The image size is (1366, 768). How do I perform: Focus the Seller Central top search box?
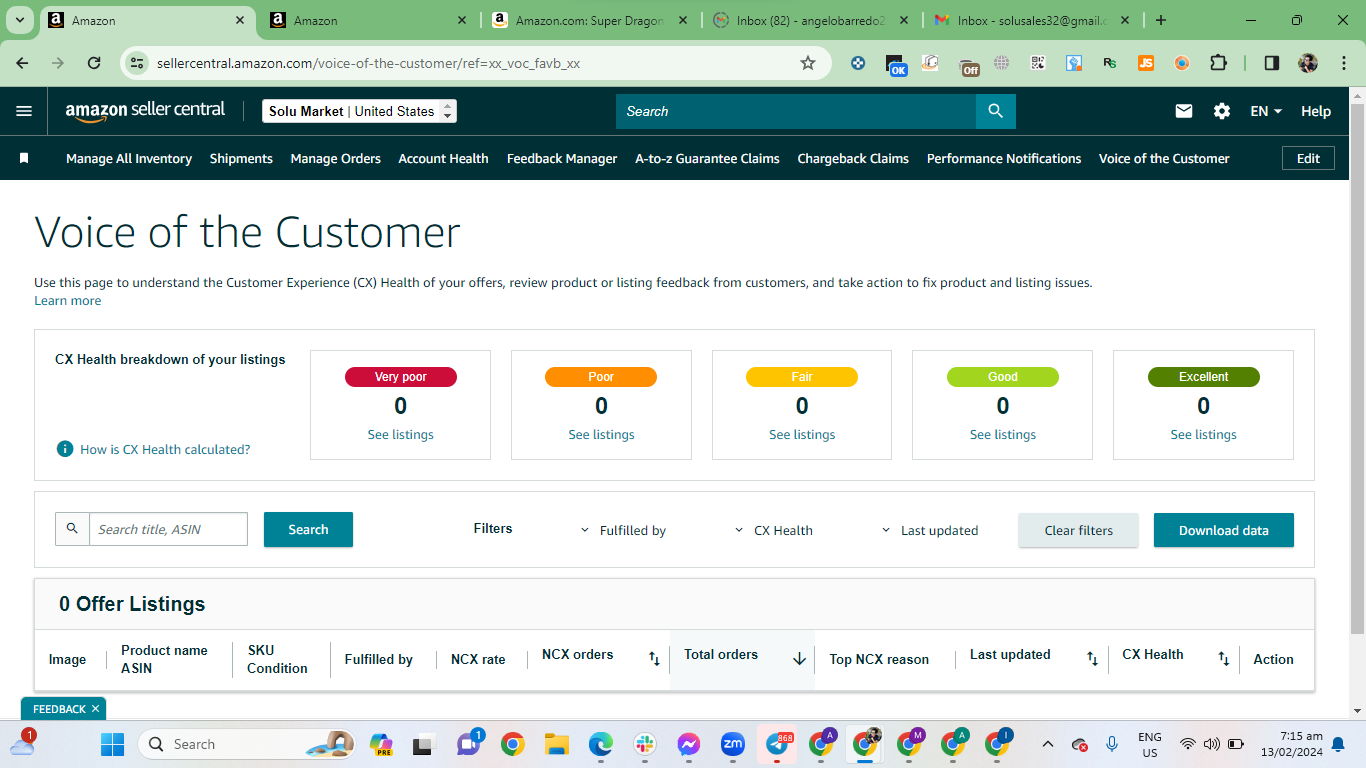click(796, 111)
